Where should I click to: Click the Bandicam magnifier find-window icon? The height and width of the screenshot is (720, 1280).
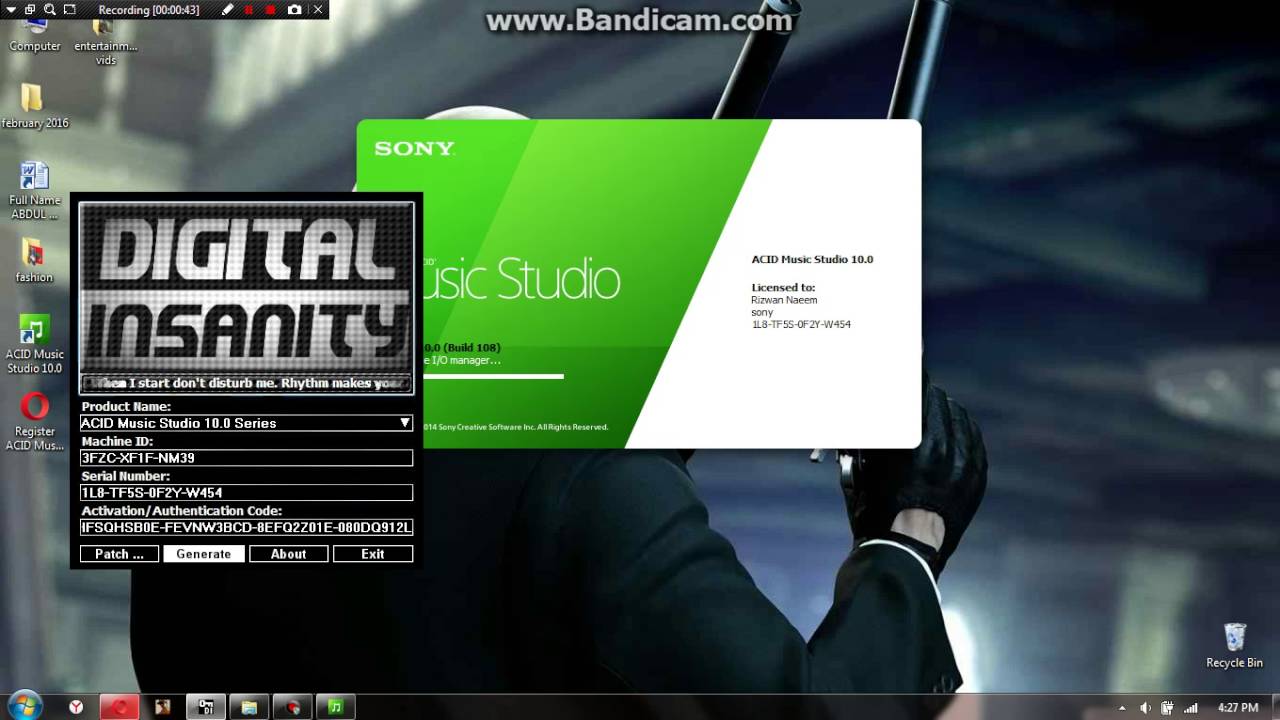[x=50, y=9]
